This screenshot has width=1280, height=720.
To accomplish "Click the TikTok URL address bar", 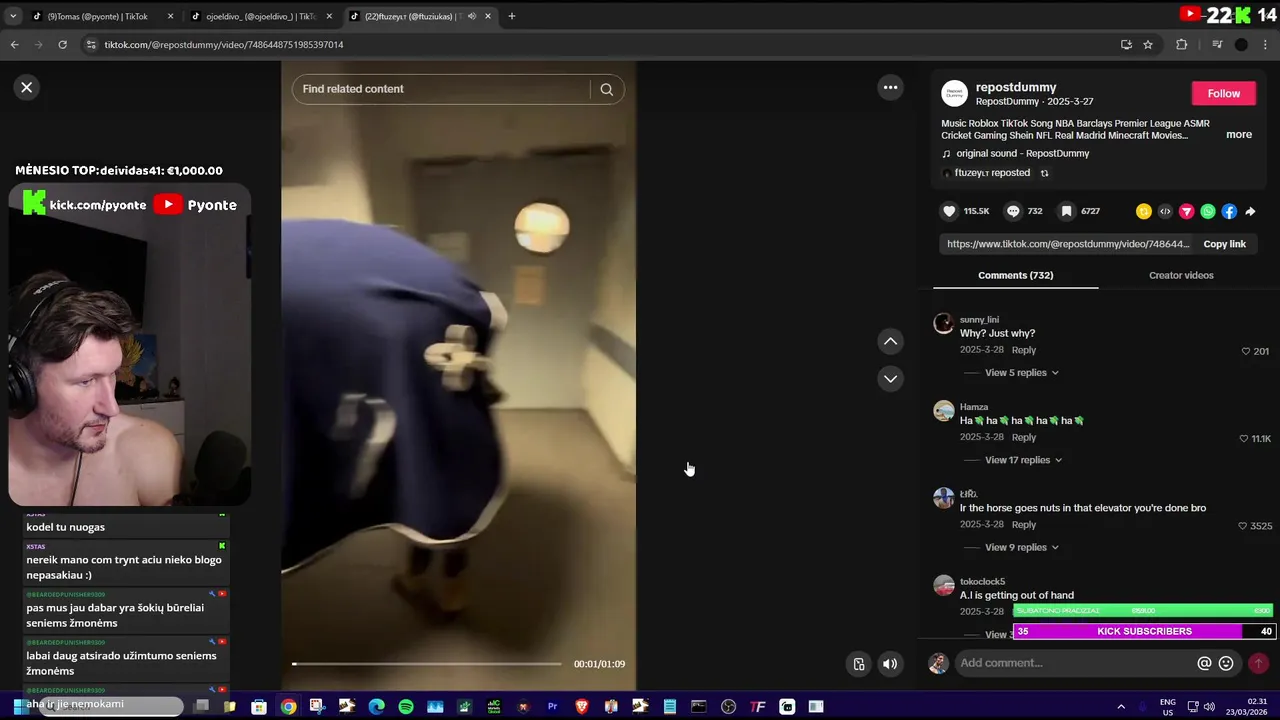I will 600,44.
